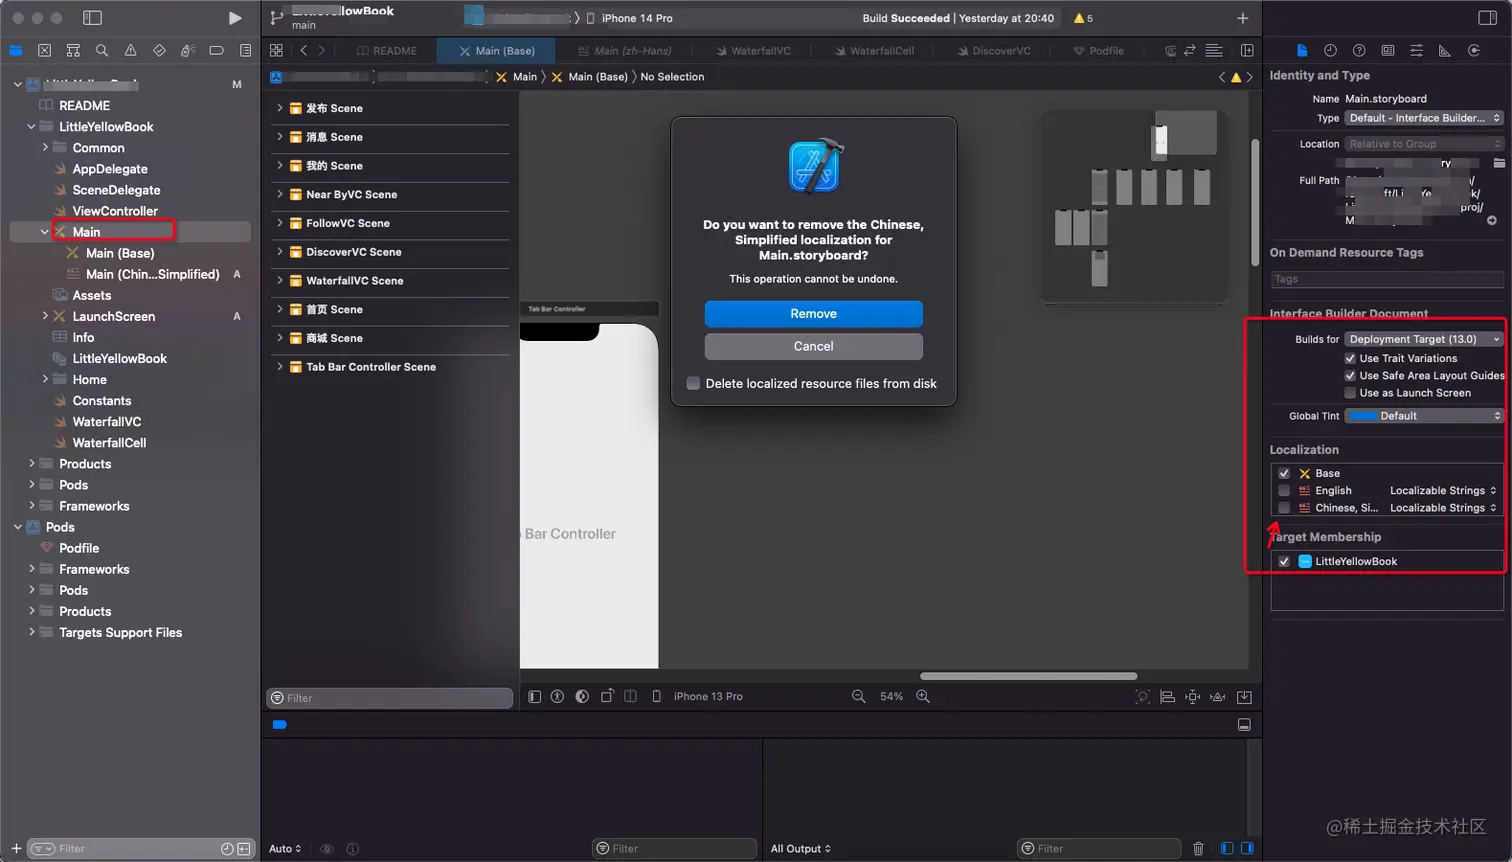The width and height of the screenshot is (1512, 862).
Task: Click the On Demand Resource Tags field
Action: (1387, 279)
